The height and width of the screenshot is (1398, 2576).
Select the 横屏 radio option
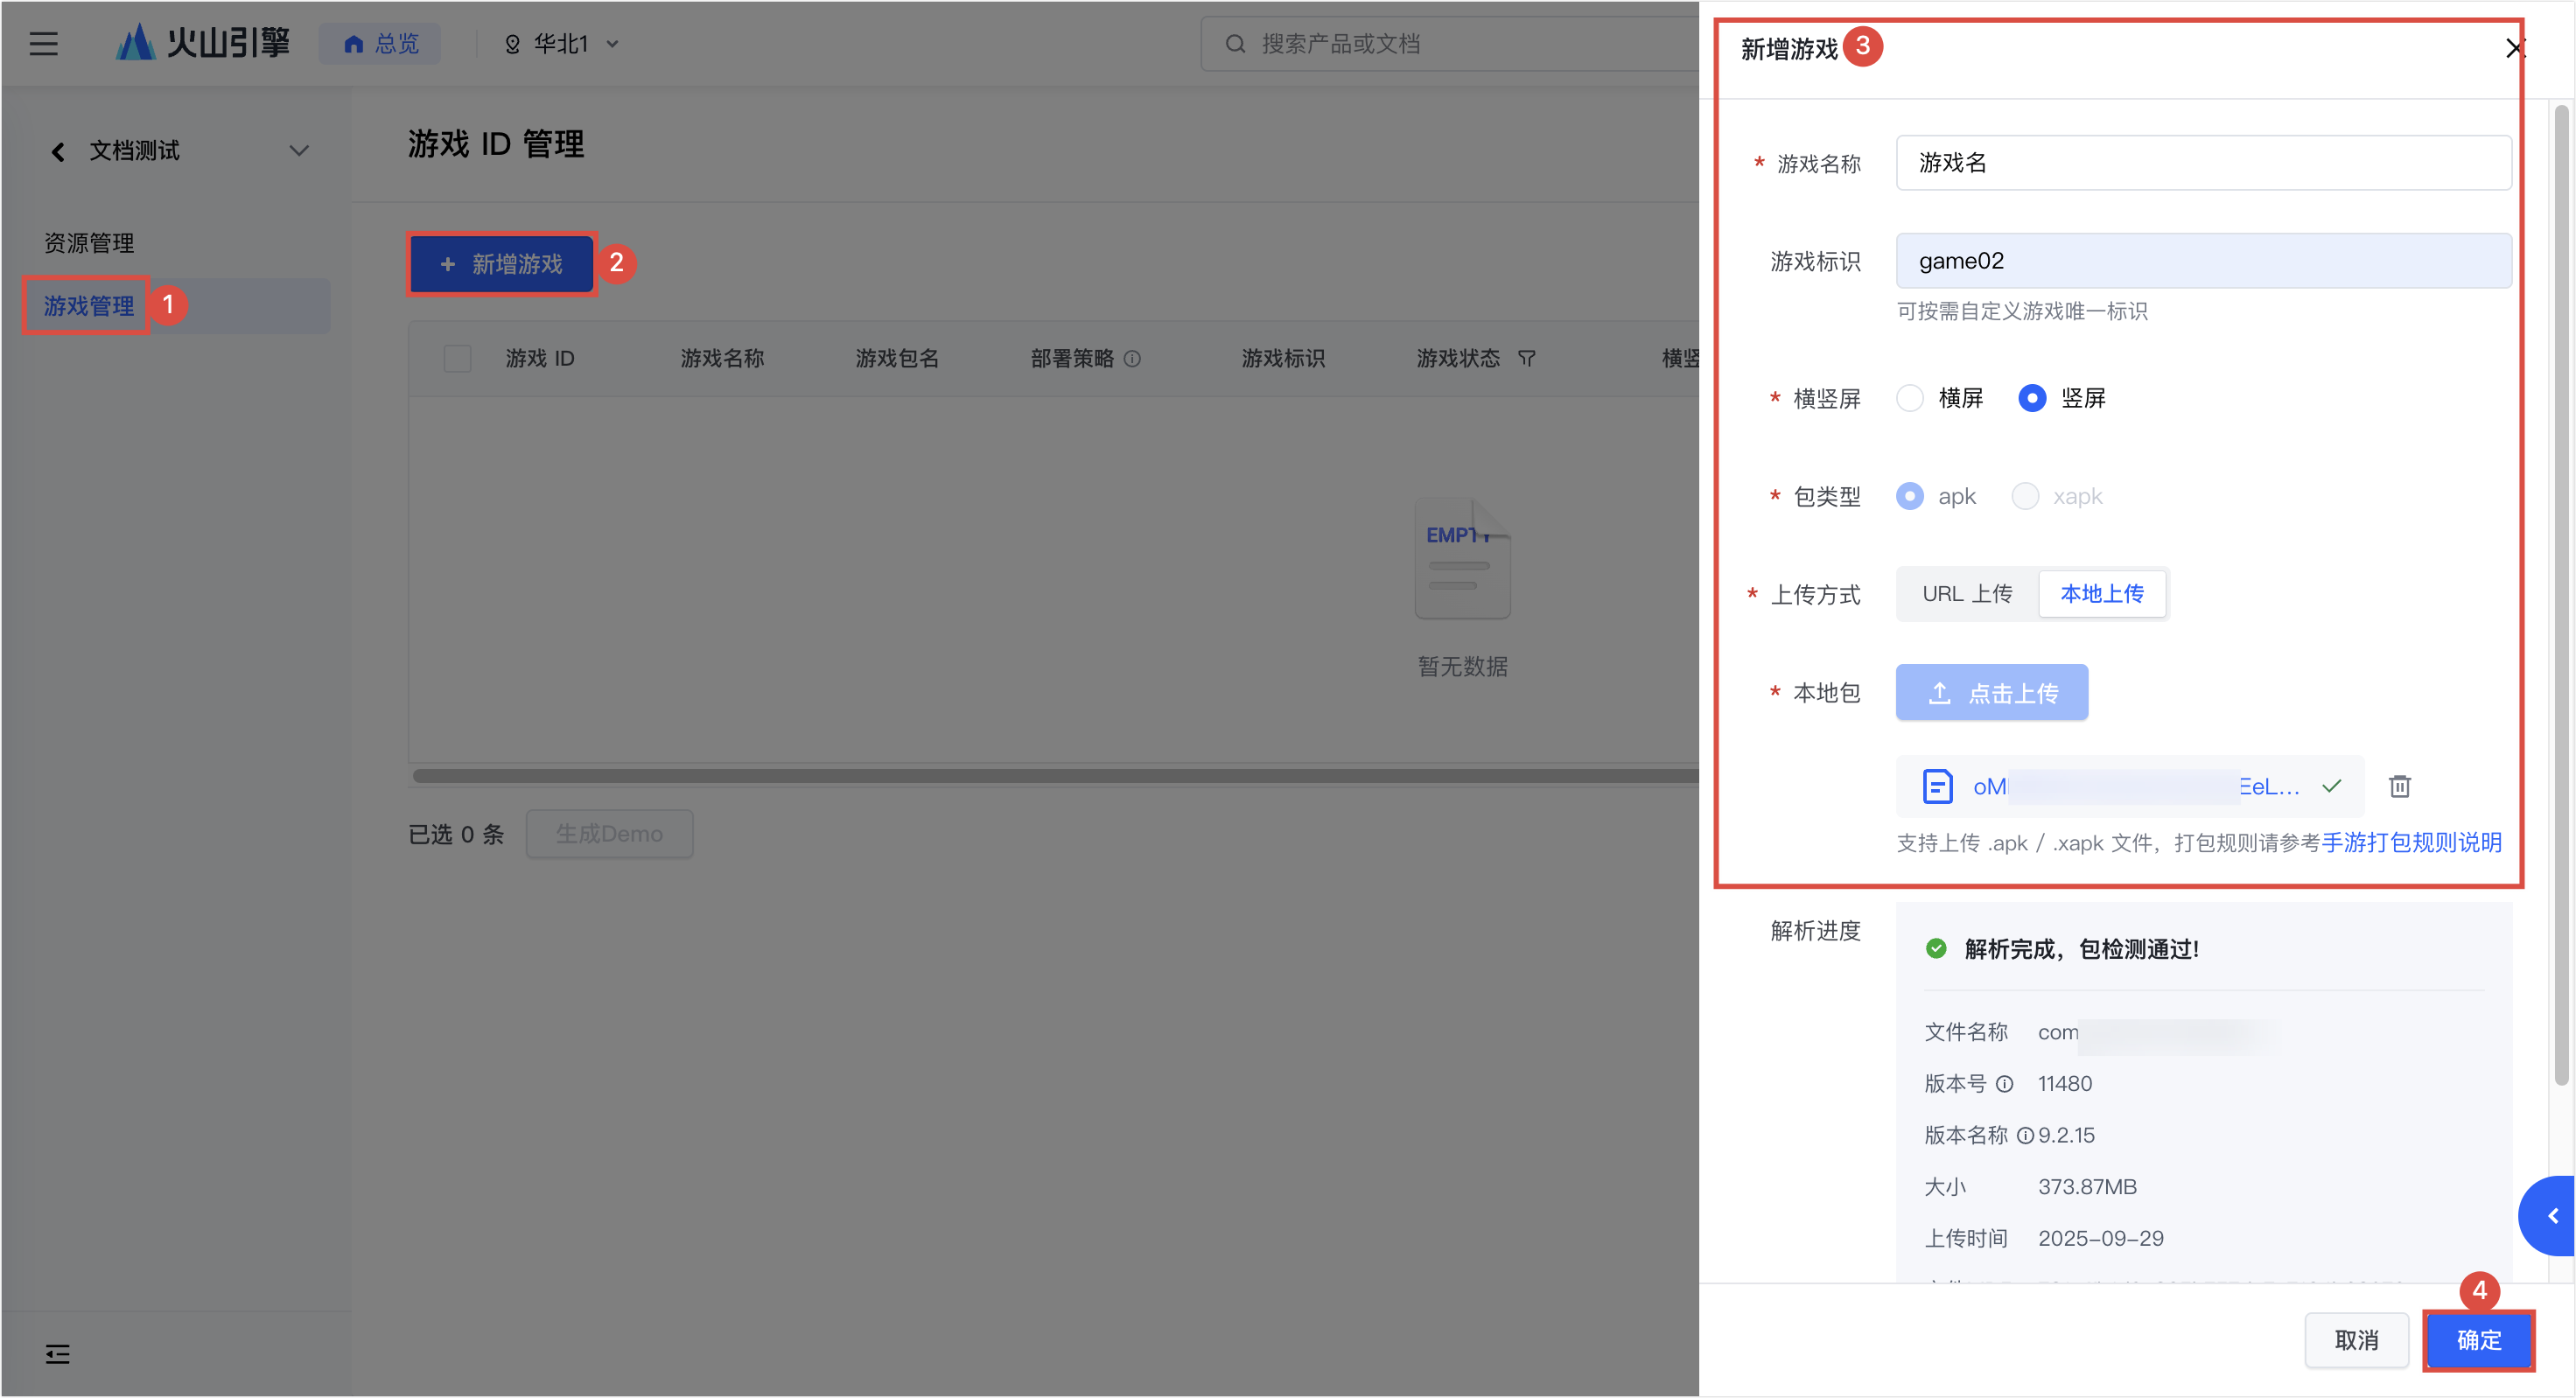pos(1910,398)
